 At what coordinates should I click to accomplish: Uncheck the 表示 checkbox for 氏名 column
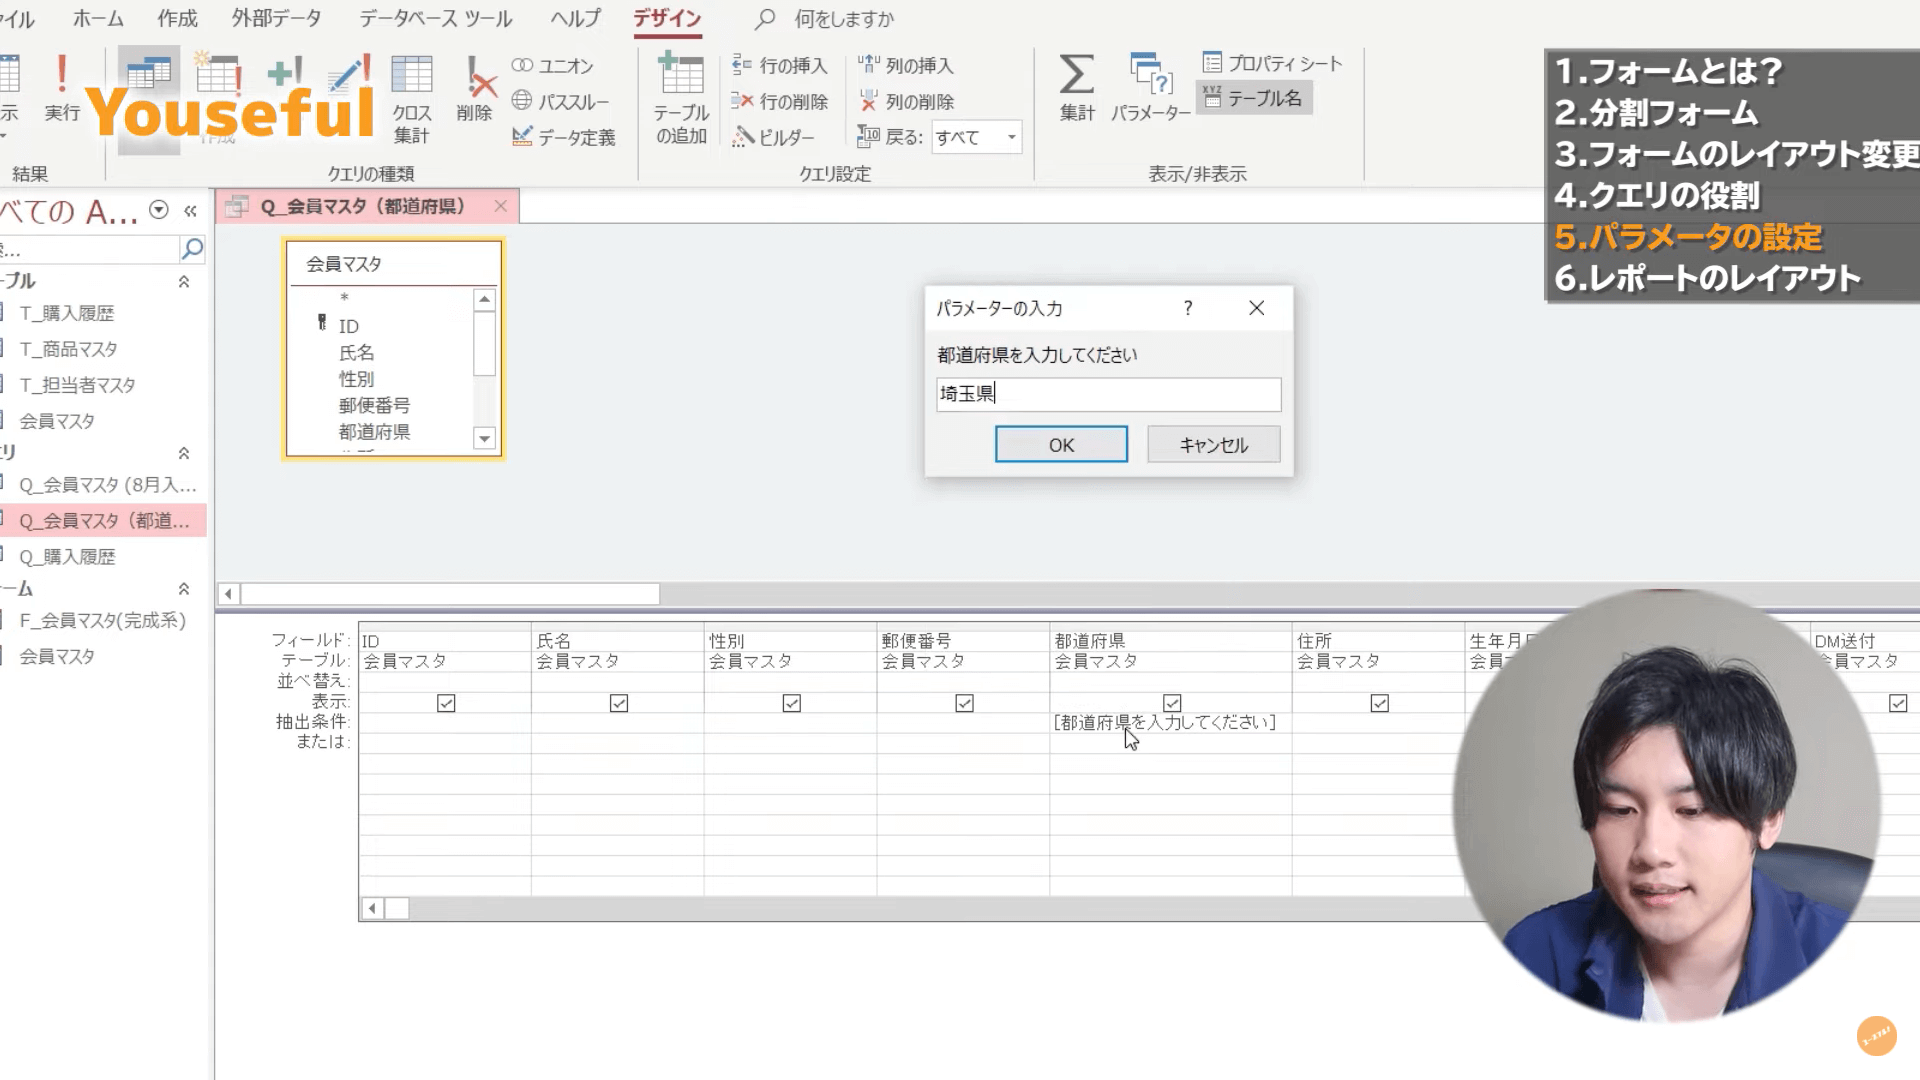click(619, 704)
